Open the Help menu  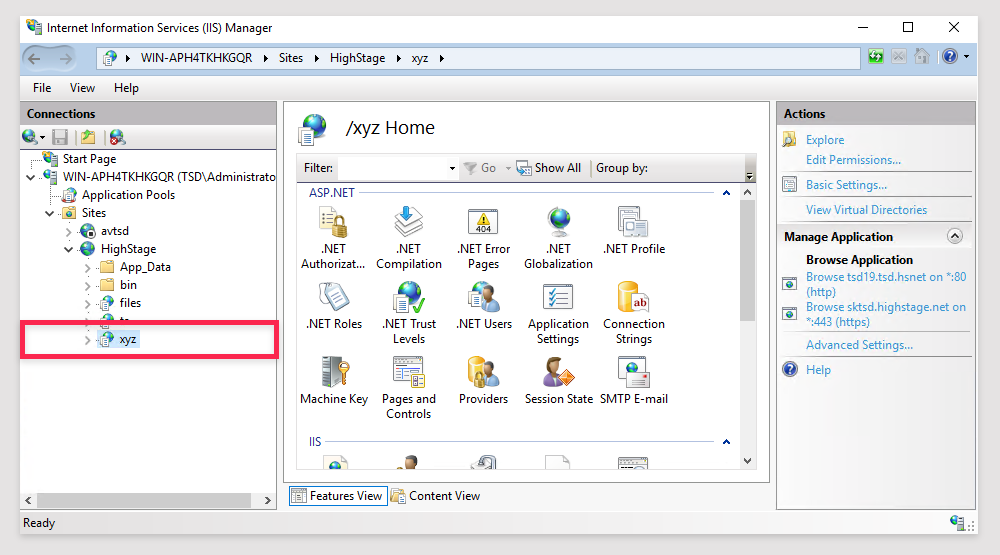pyautogui.click(x=126, y=88)
